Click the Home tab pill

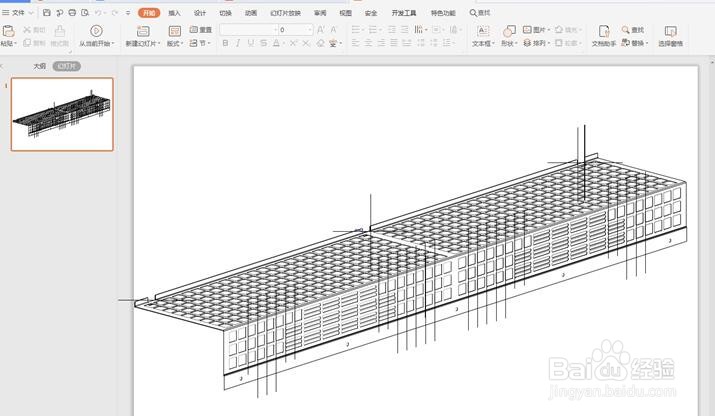click(149, 13)
